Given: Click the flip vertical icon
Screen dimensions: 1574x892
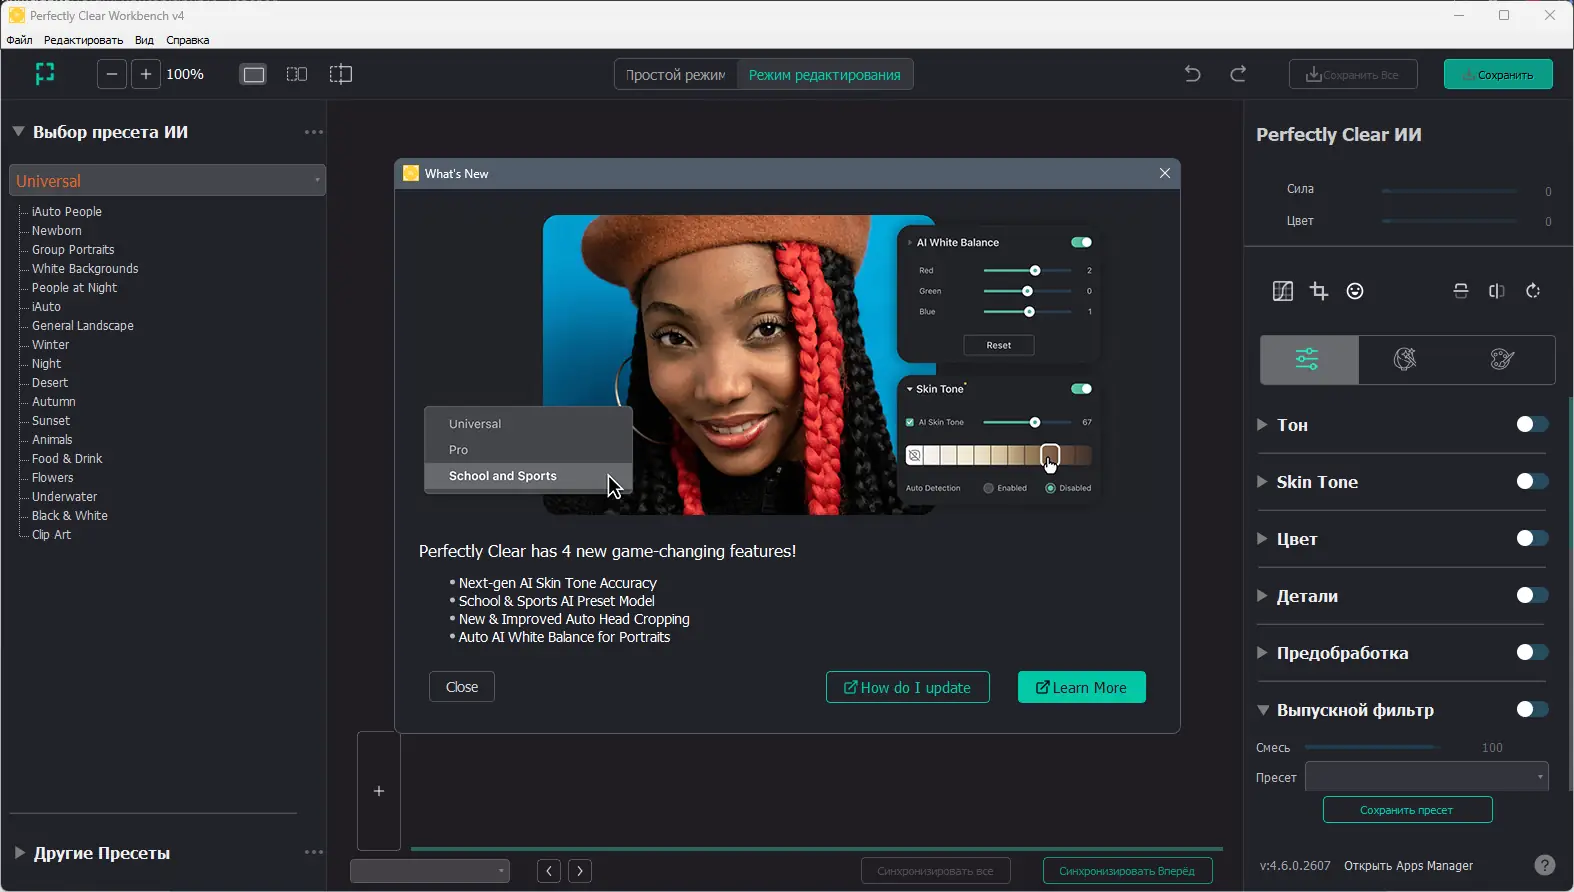Looking at the screenshot, I should [1461, 291].
